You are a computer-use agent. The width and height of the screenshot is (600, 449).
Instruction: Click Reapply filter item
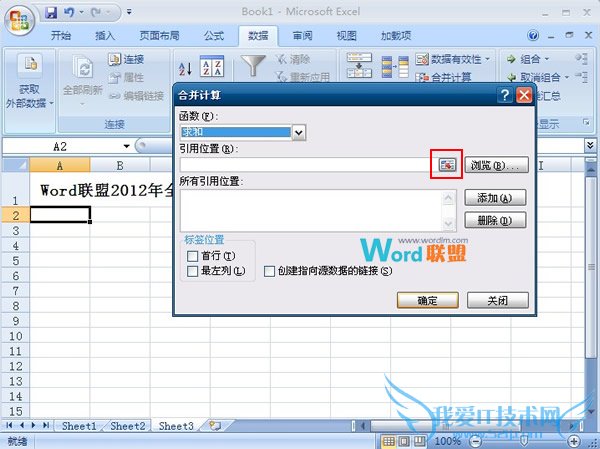click(302, 77)
